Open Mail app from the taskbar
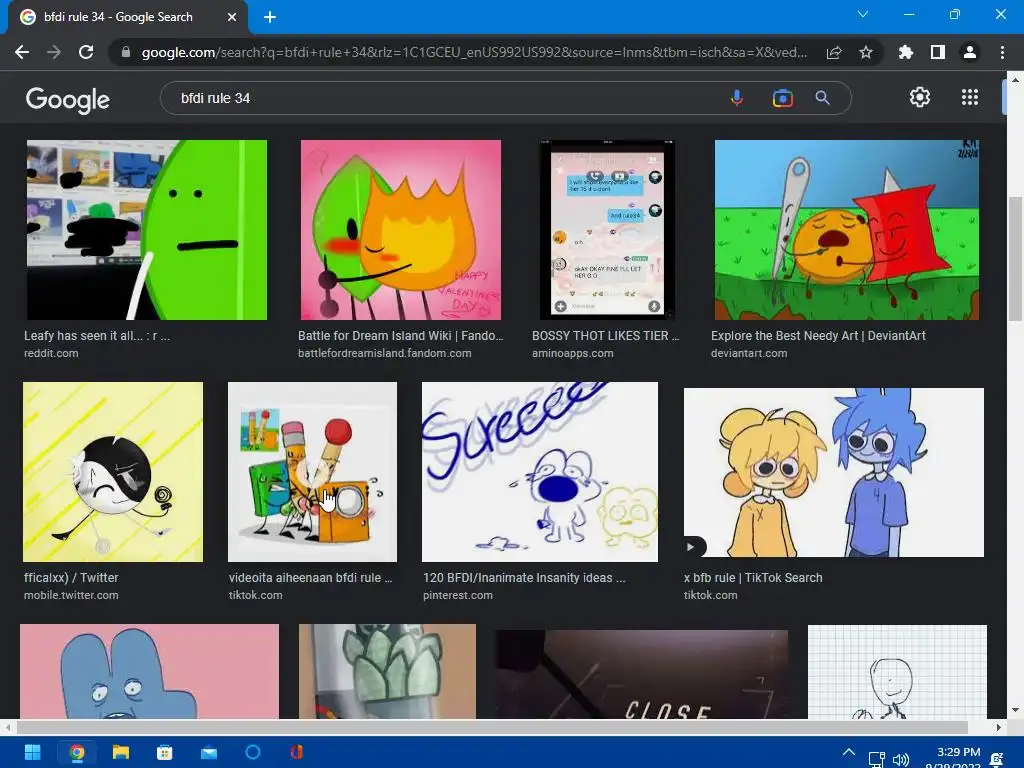The image size is (1024, 768). (x=209, y=753)
